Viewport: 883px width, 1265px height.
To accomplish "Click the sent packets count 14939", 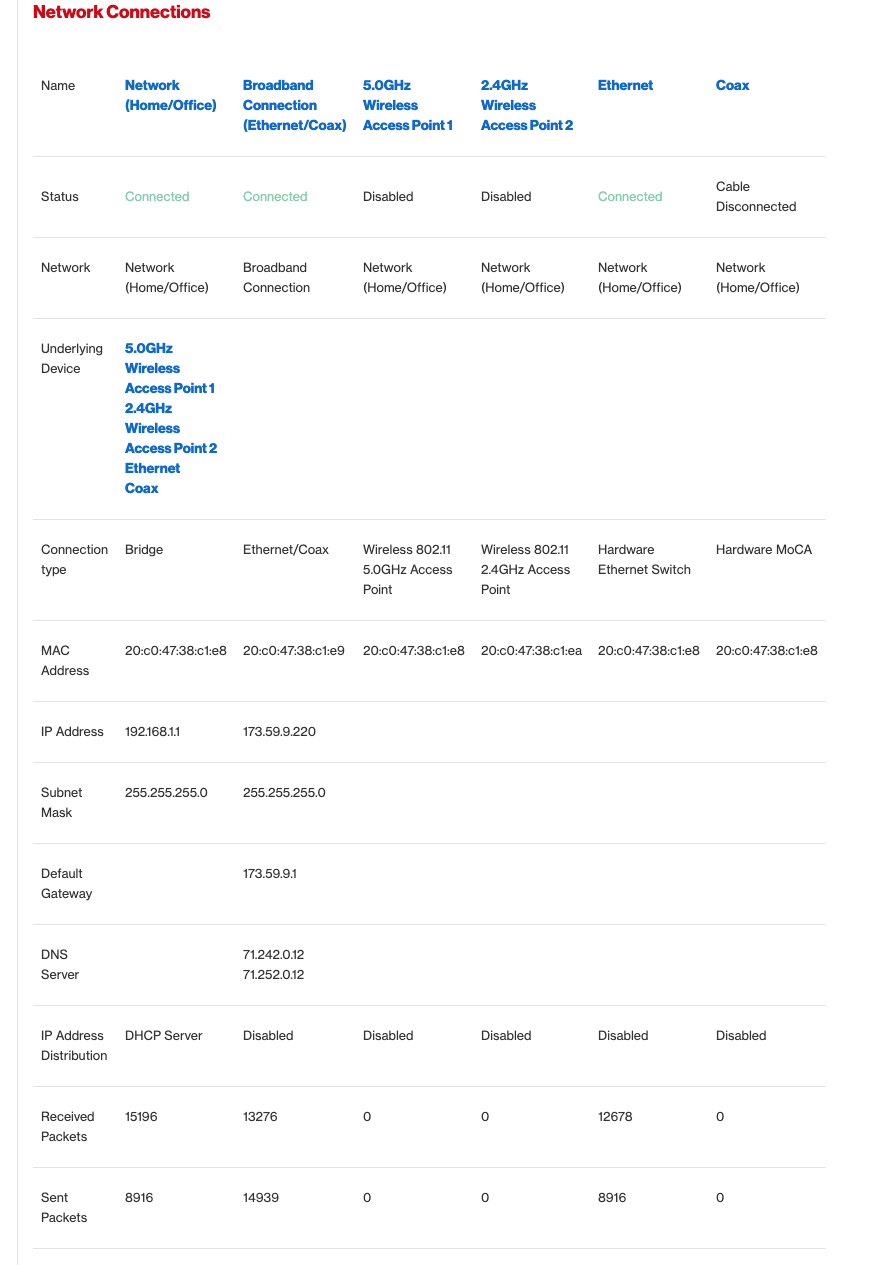I will point(260,1198).
